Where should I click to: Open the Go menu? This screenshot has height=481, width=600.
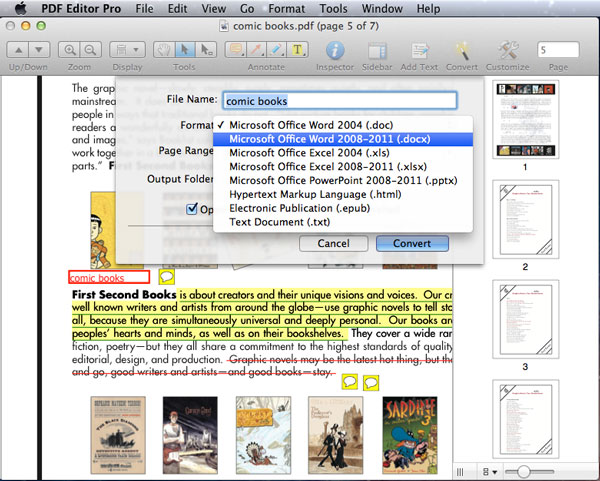tap(247, 8)
